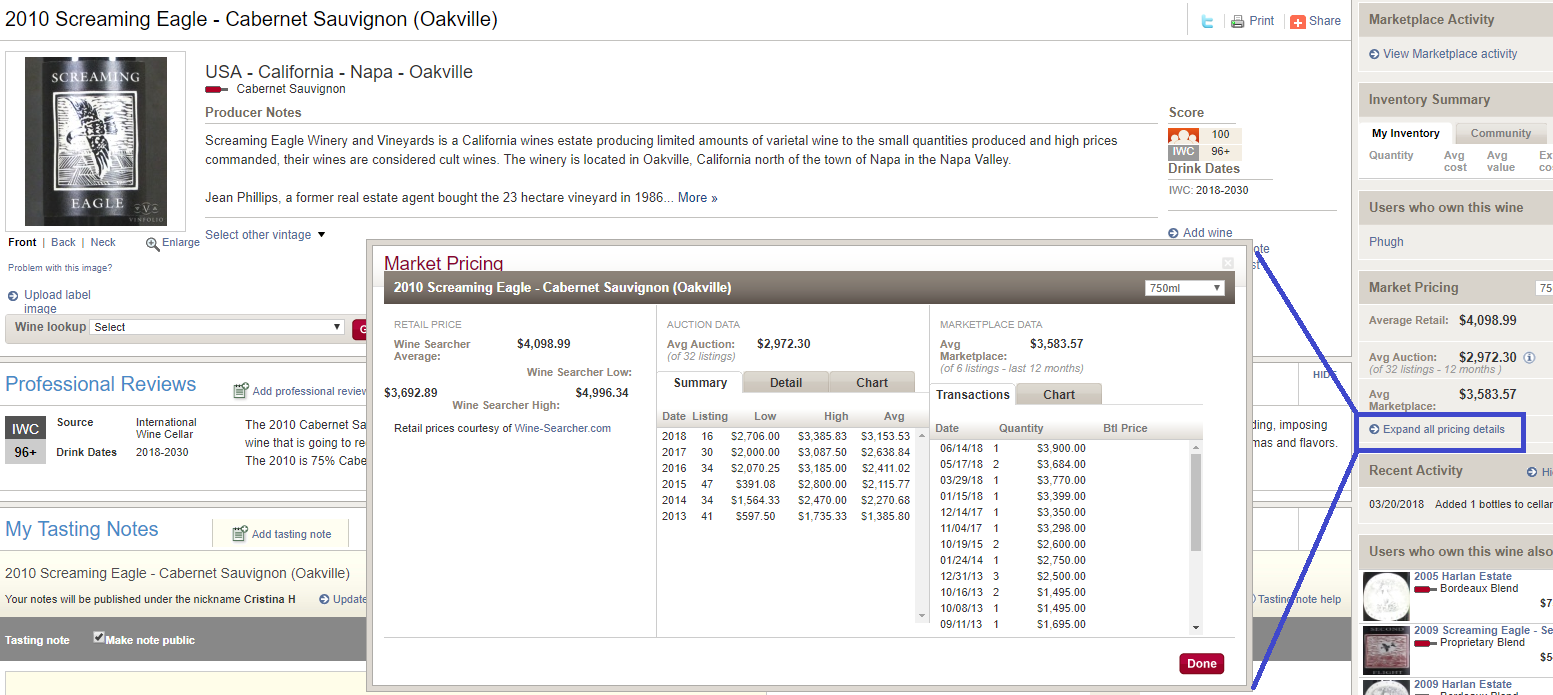This screenshot has height=695, width=1553.
Task: Toggle the Make note public checkbox
Action: (x=99, y=637)
